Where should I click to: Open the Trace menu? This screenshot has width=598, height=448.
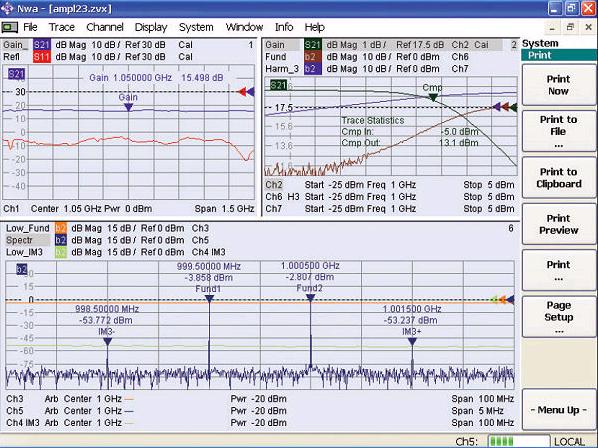point(62,27)
